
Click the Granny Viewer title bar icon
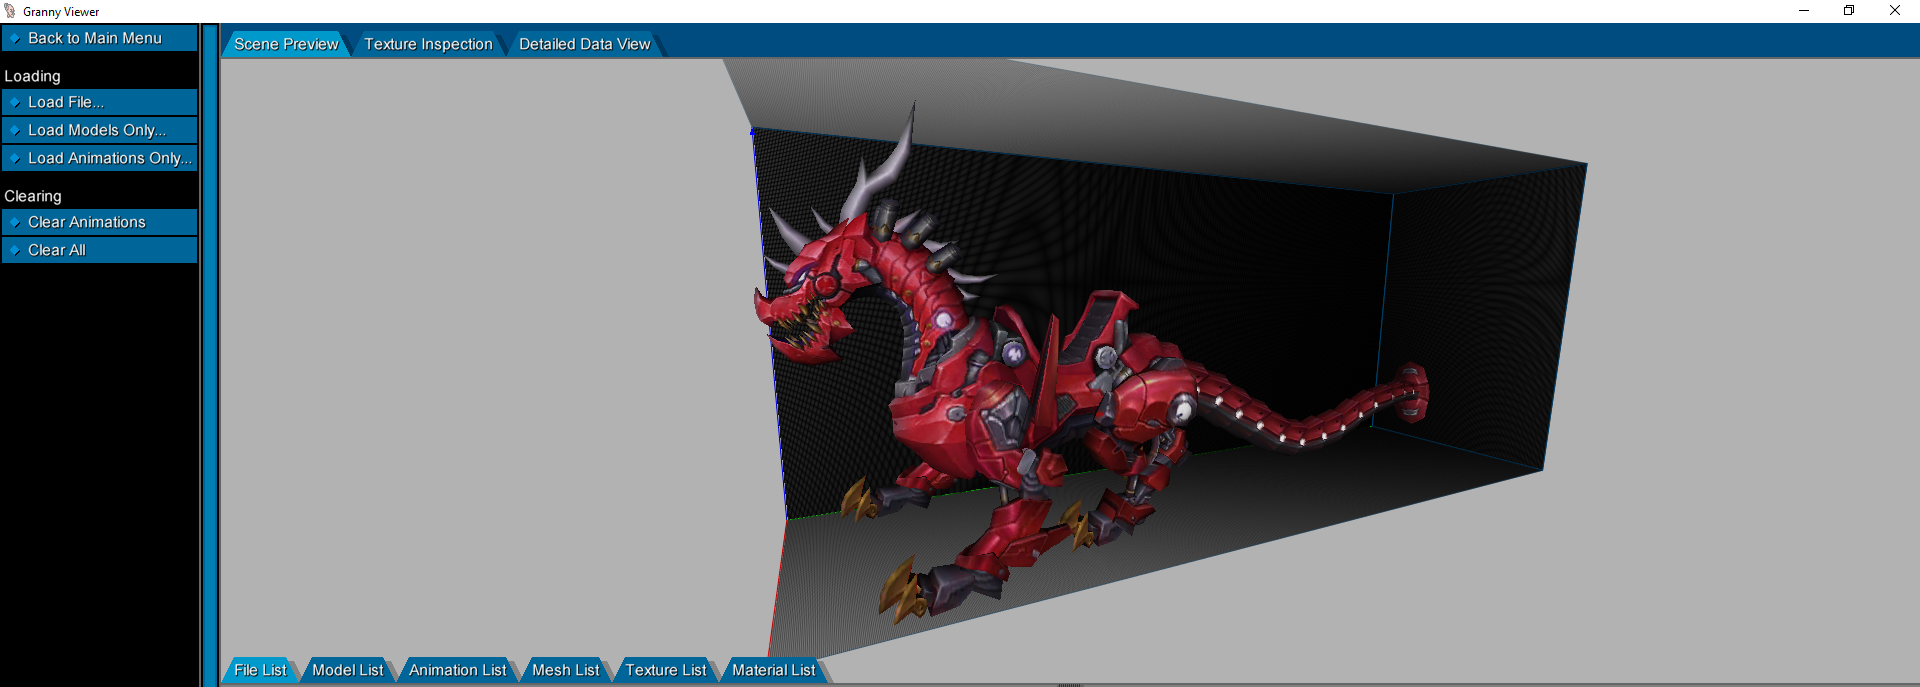pos(10,11)
